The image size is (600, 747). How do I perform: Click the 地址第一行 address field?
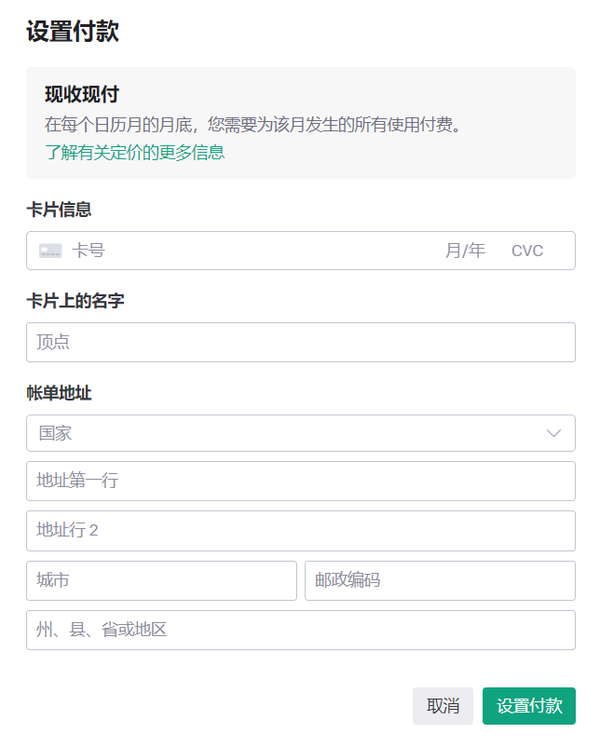coord(300,481)
